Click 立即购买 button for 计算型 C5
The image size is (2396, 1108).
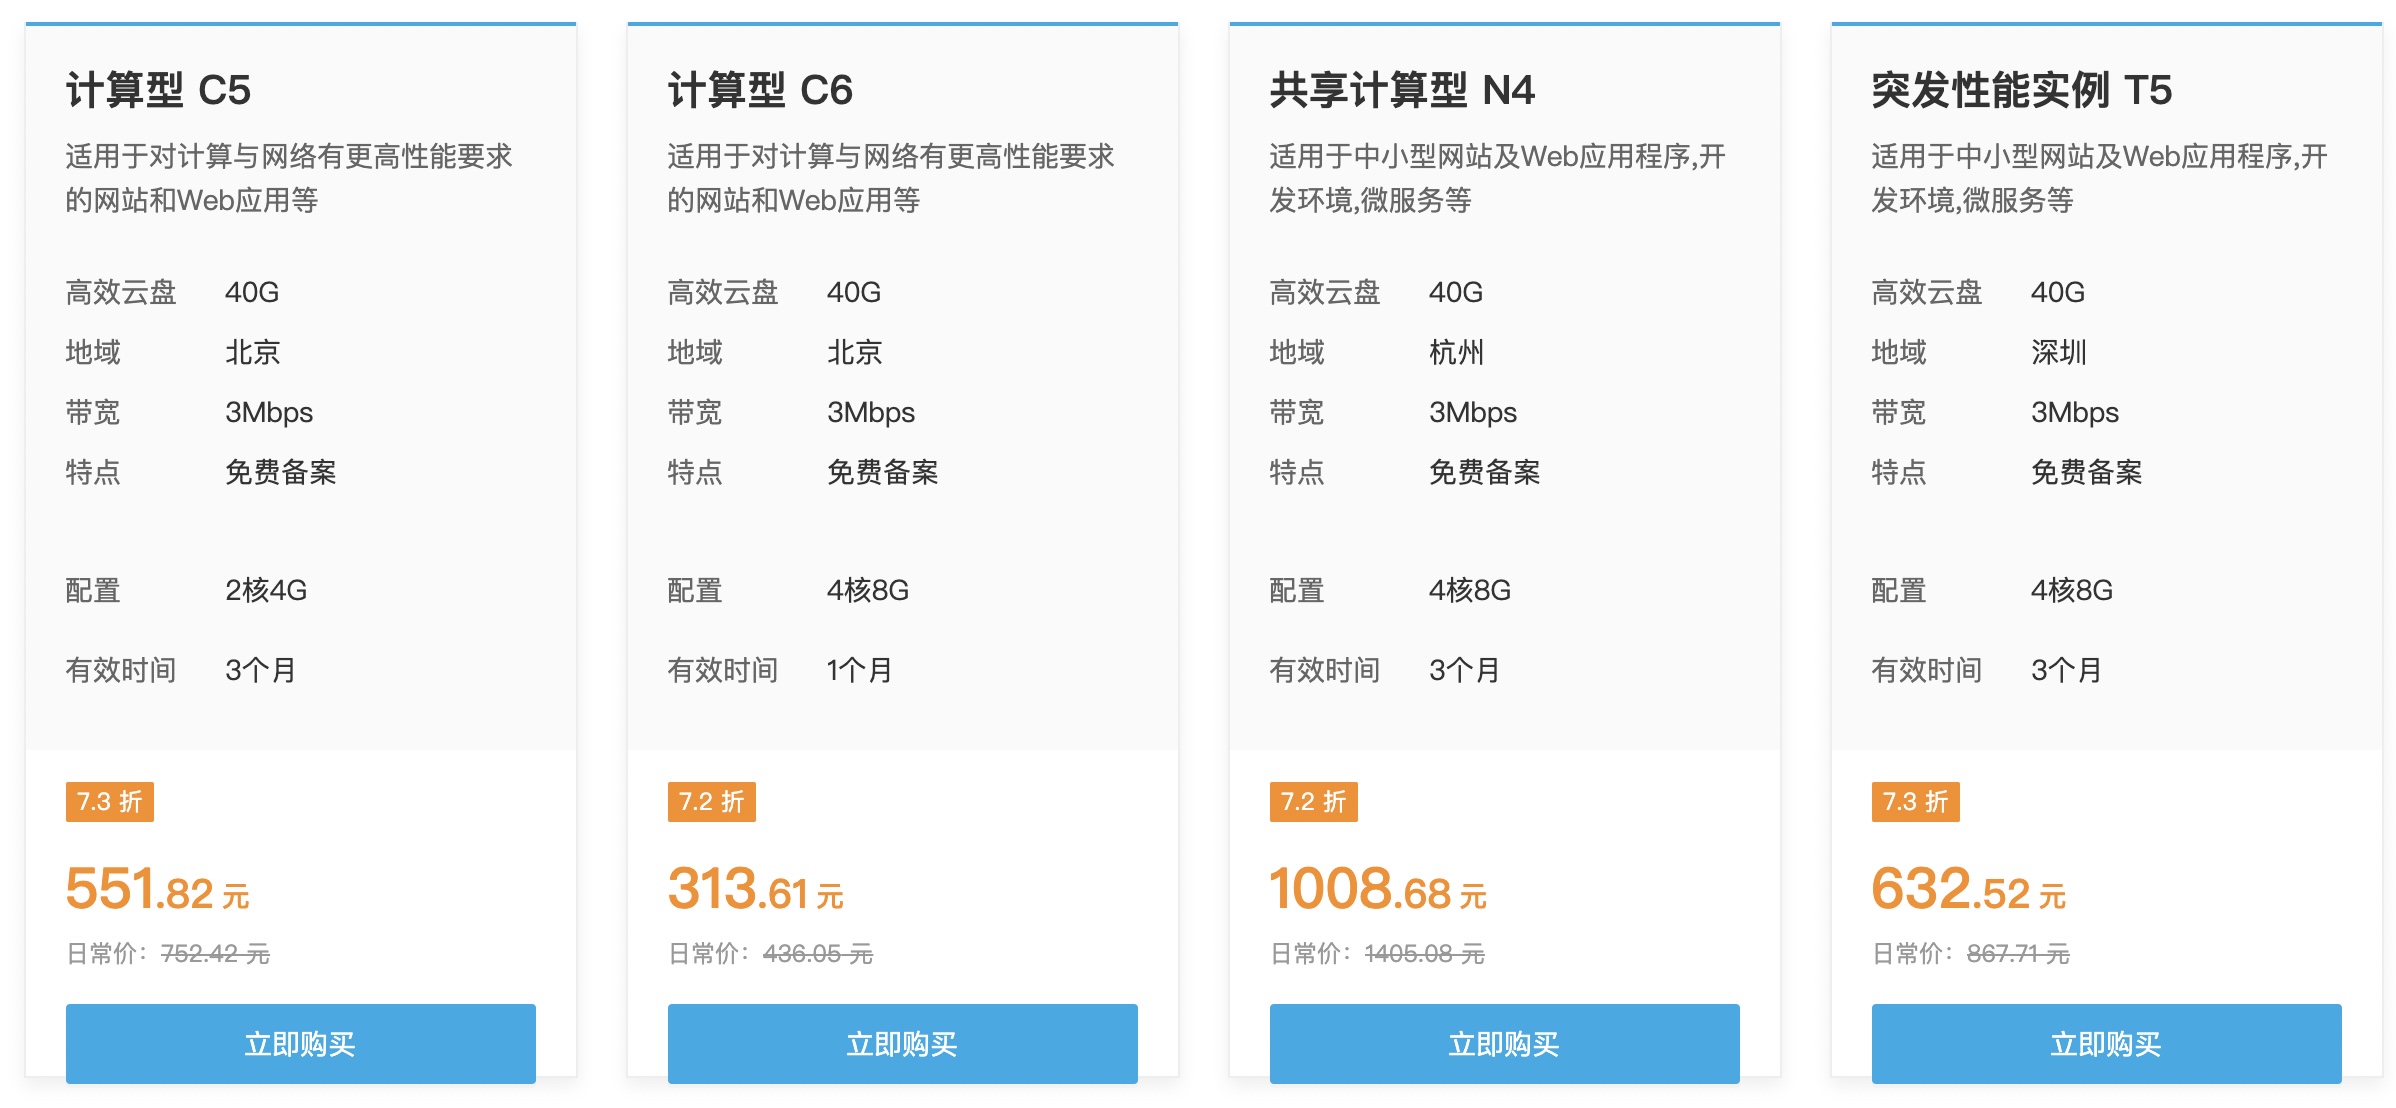[300, 1043]
